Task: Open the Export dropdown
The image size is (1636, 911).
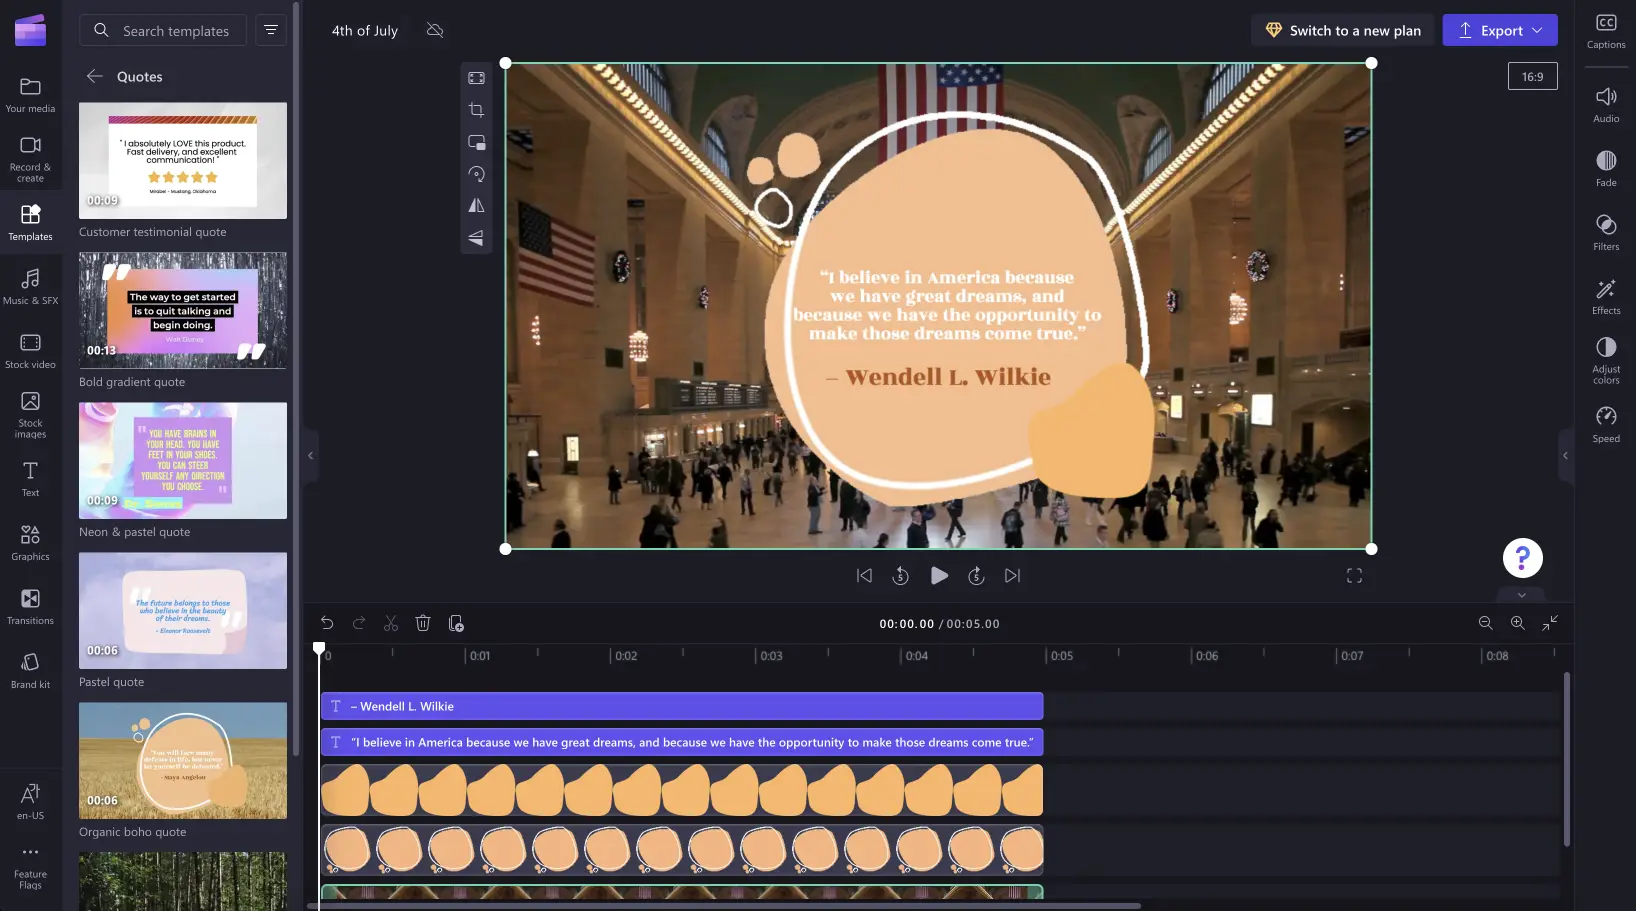Action: pos(1500,30)
